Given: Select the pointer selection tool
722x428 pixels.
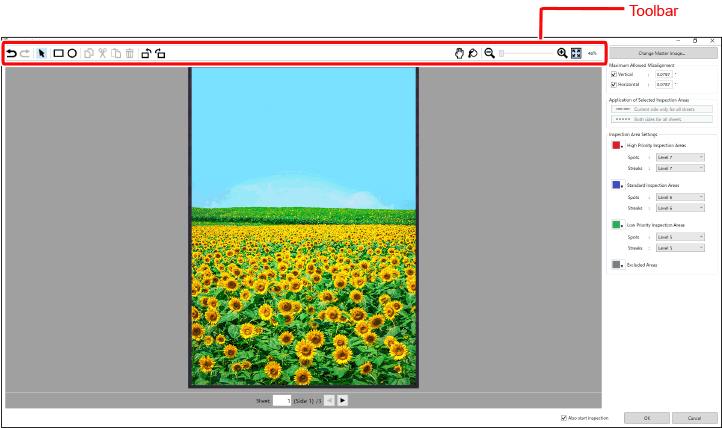Looking at the screenshot, I should [42, 53].
